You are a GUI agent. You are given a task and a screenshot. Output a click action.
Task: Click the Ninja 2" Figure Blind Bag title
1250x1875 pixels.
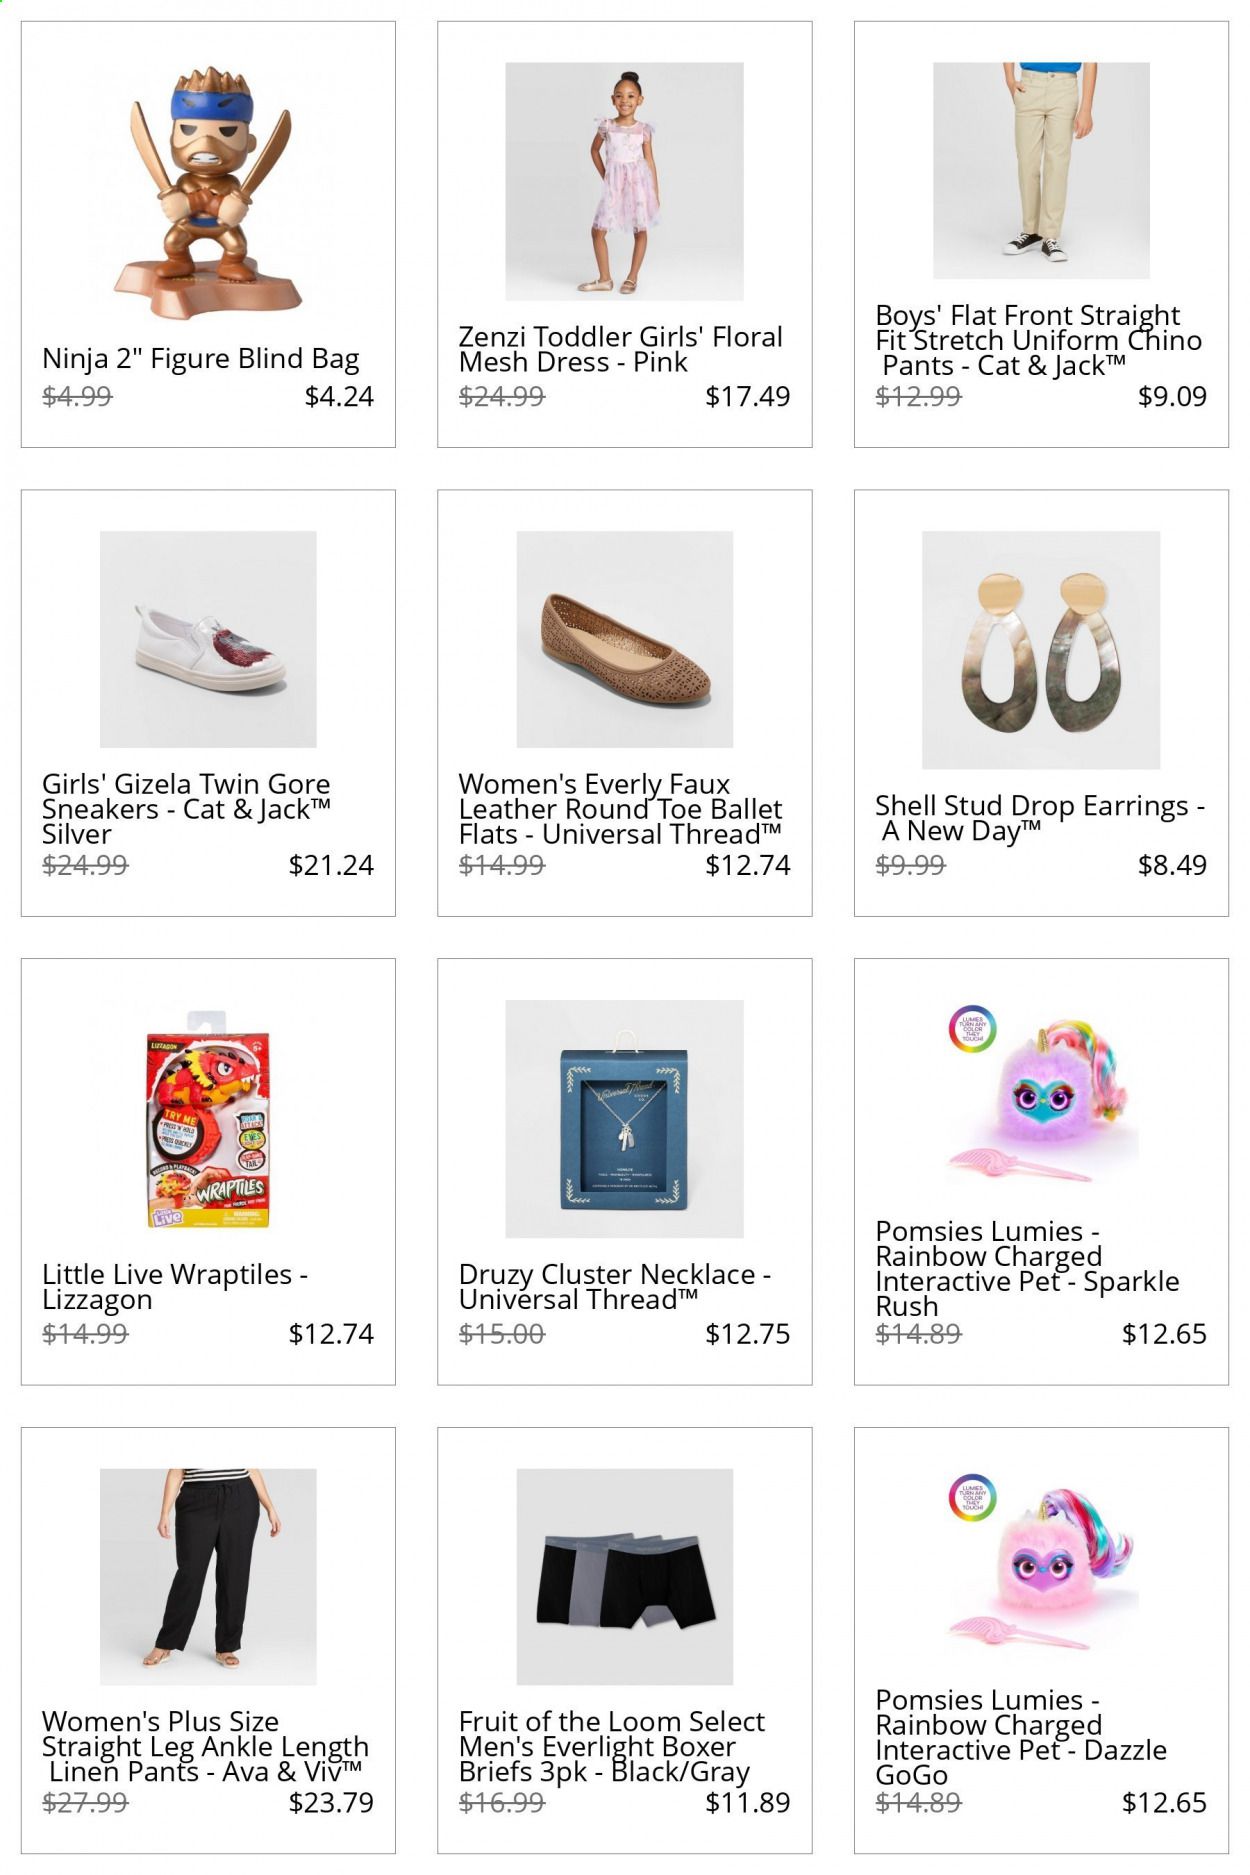coord(201,358)
